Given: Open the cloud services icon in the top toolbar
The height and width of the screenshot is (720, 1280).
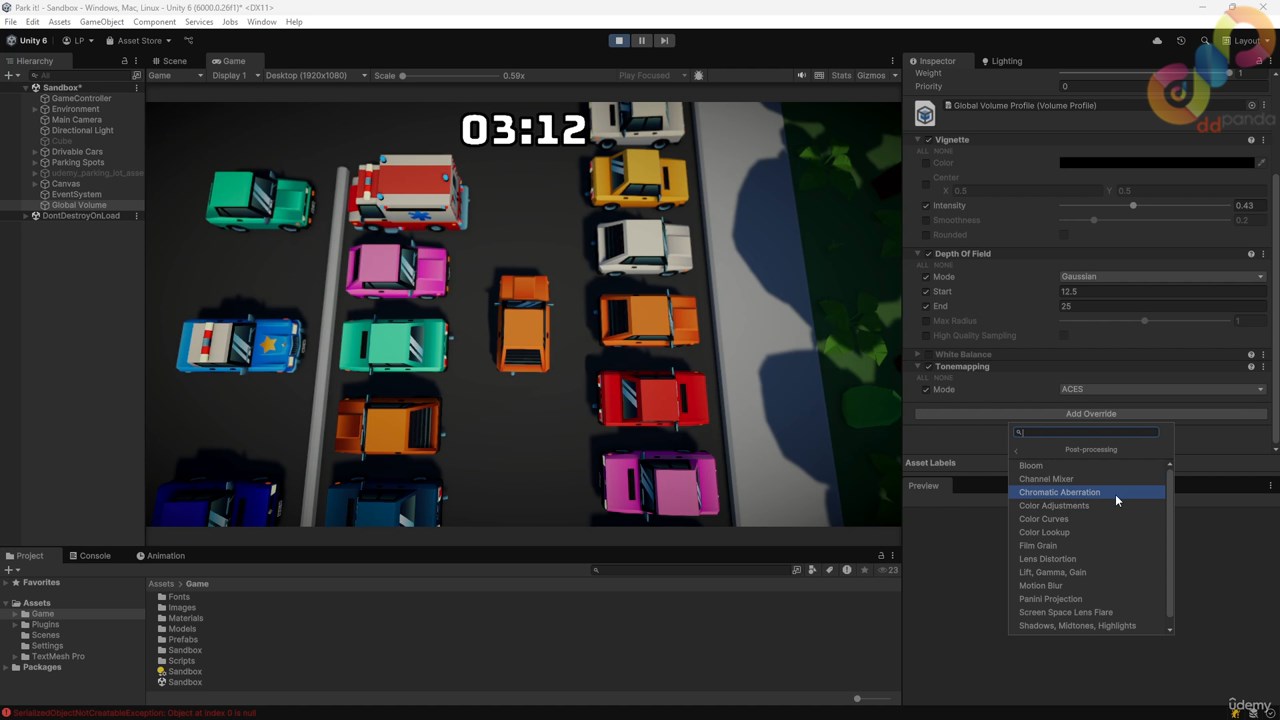Looking at the screenshot, I should pos(1157,41).
